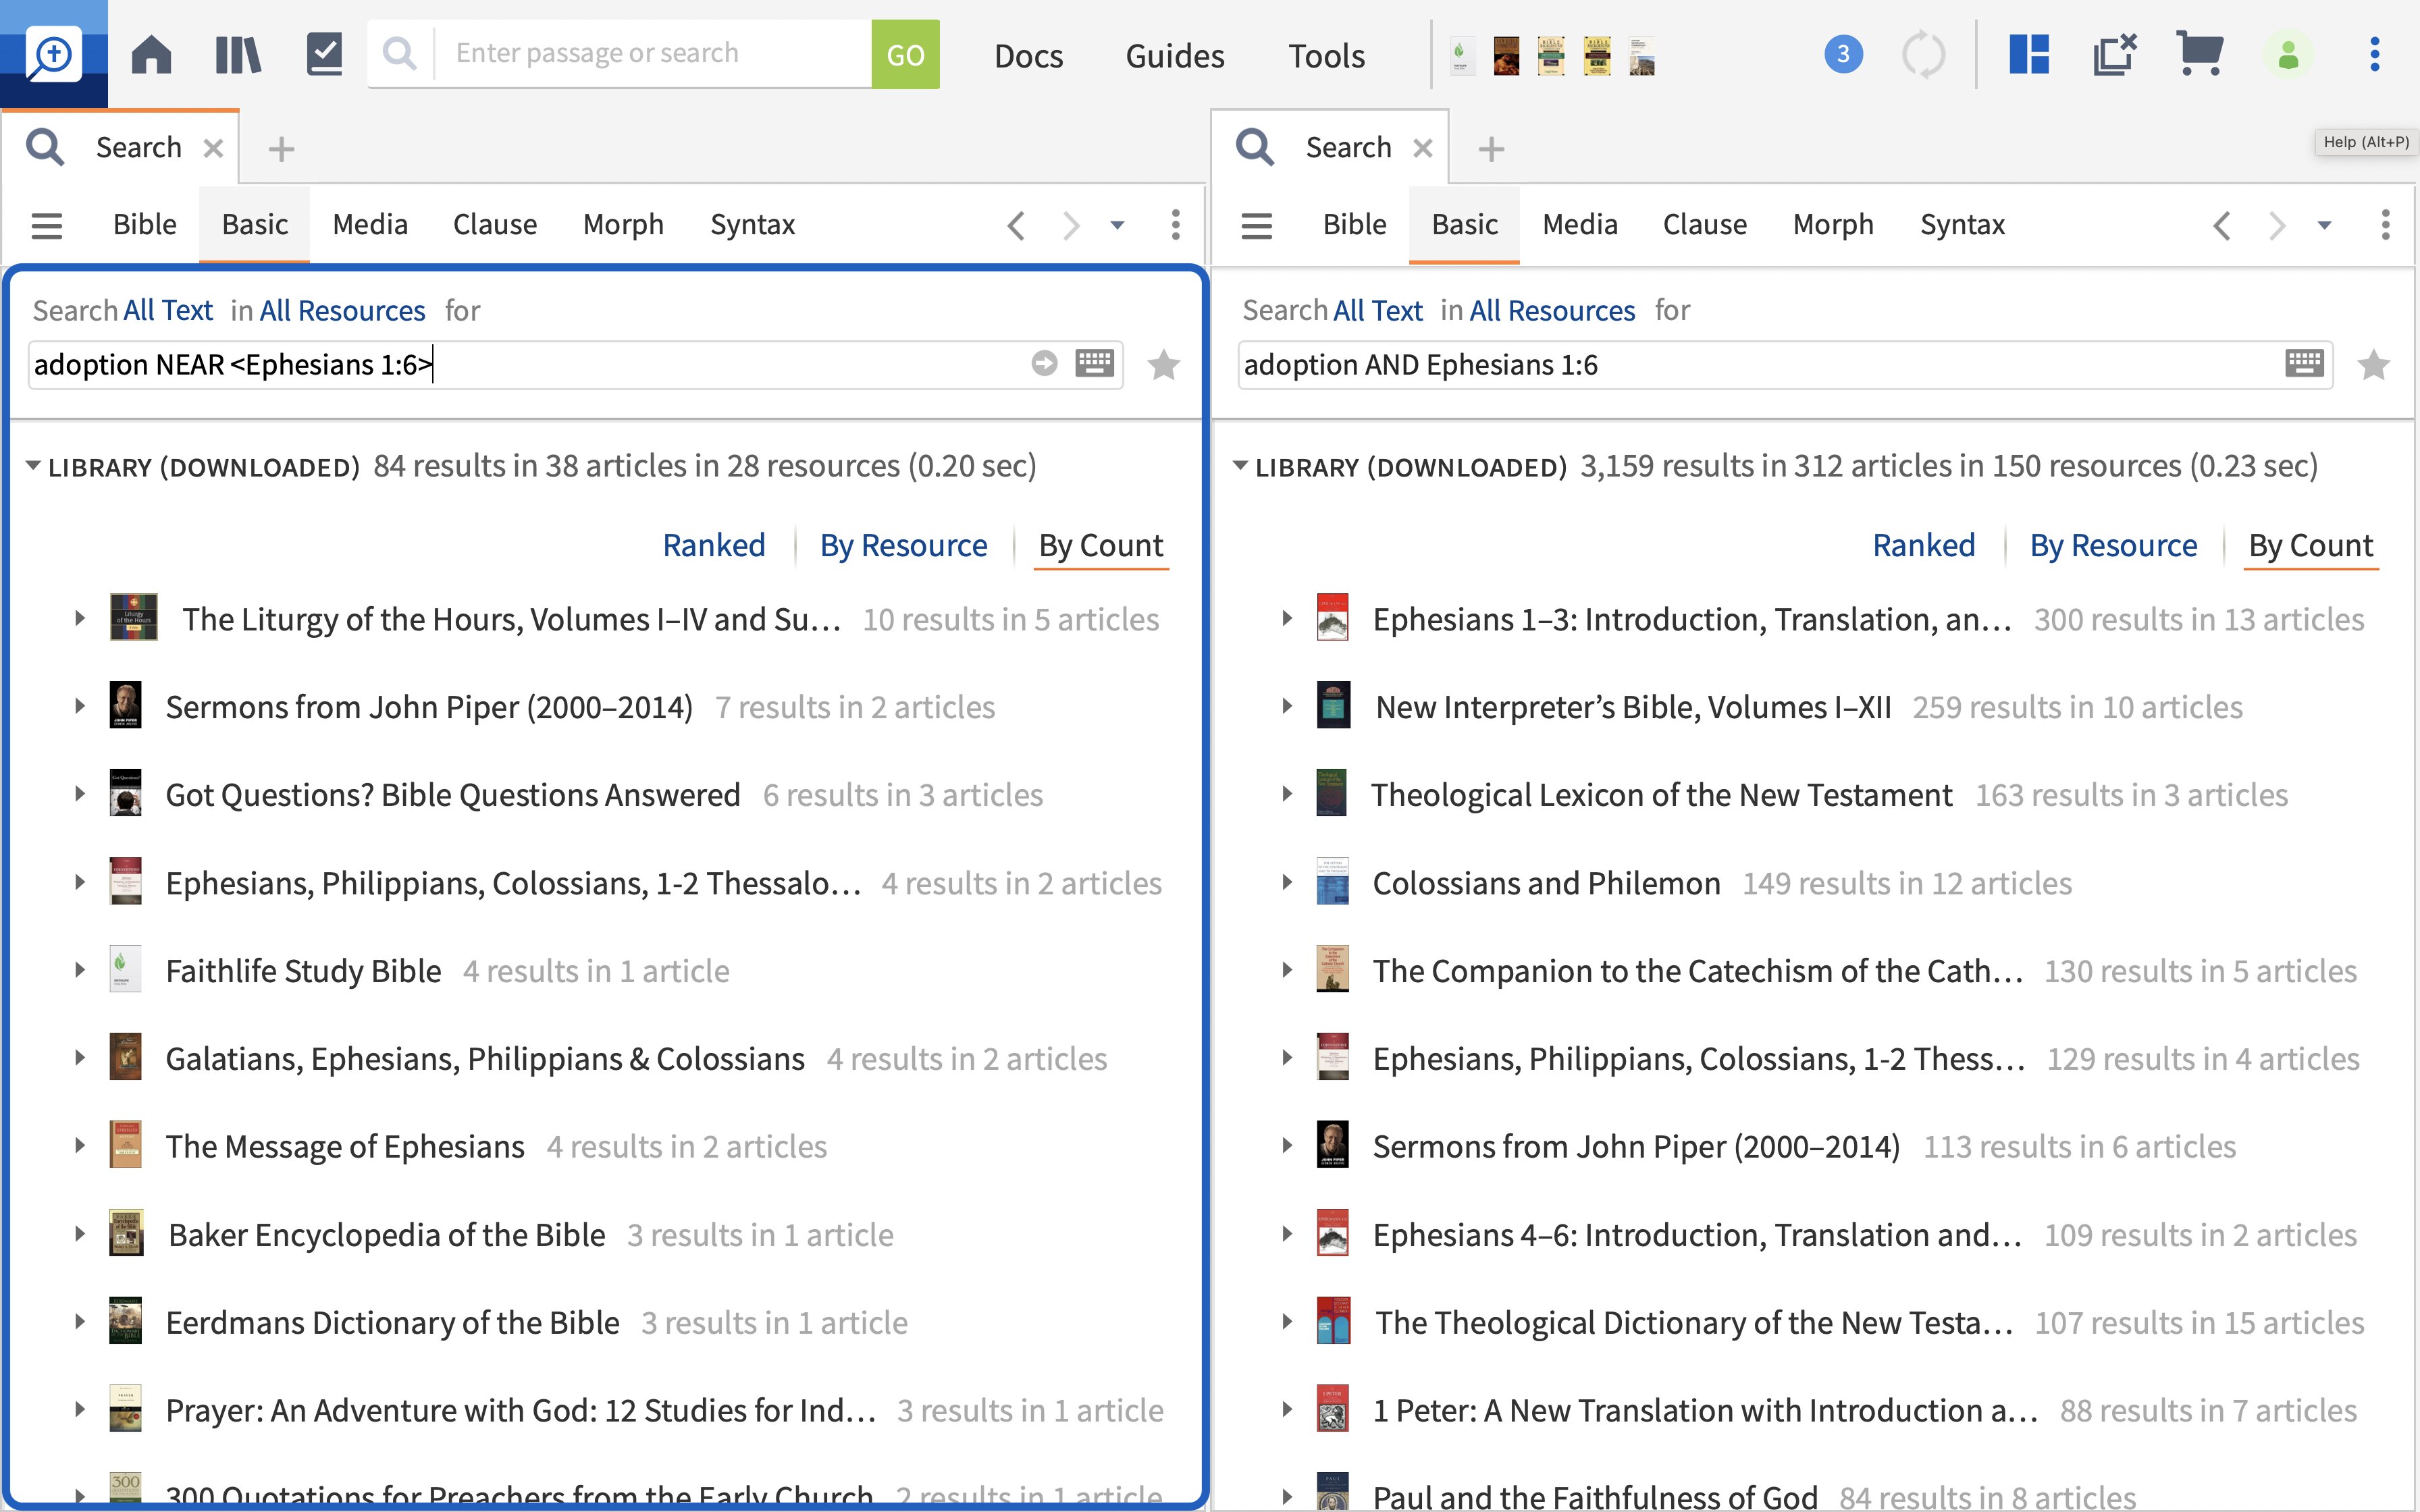
Task: Focus the 'Enter passage or search' command box
Action: point(653,54)
